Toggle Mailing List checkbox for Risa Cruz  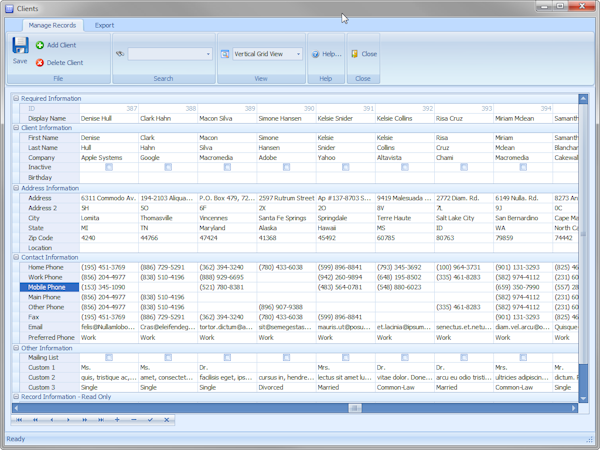coord(464,357)
